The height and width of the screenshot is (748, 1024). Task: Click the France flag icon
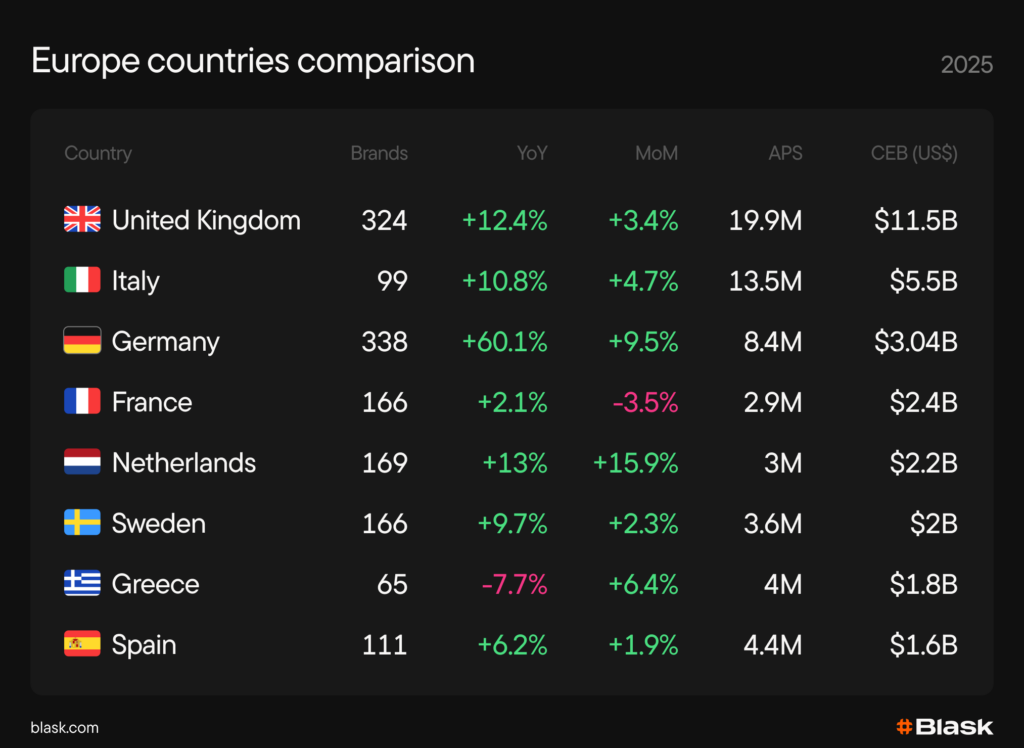tap(82, 402)
